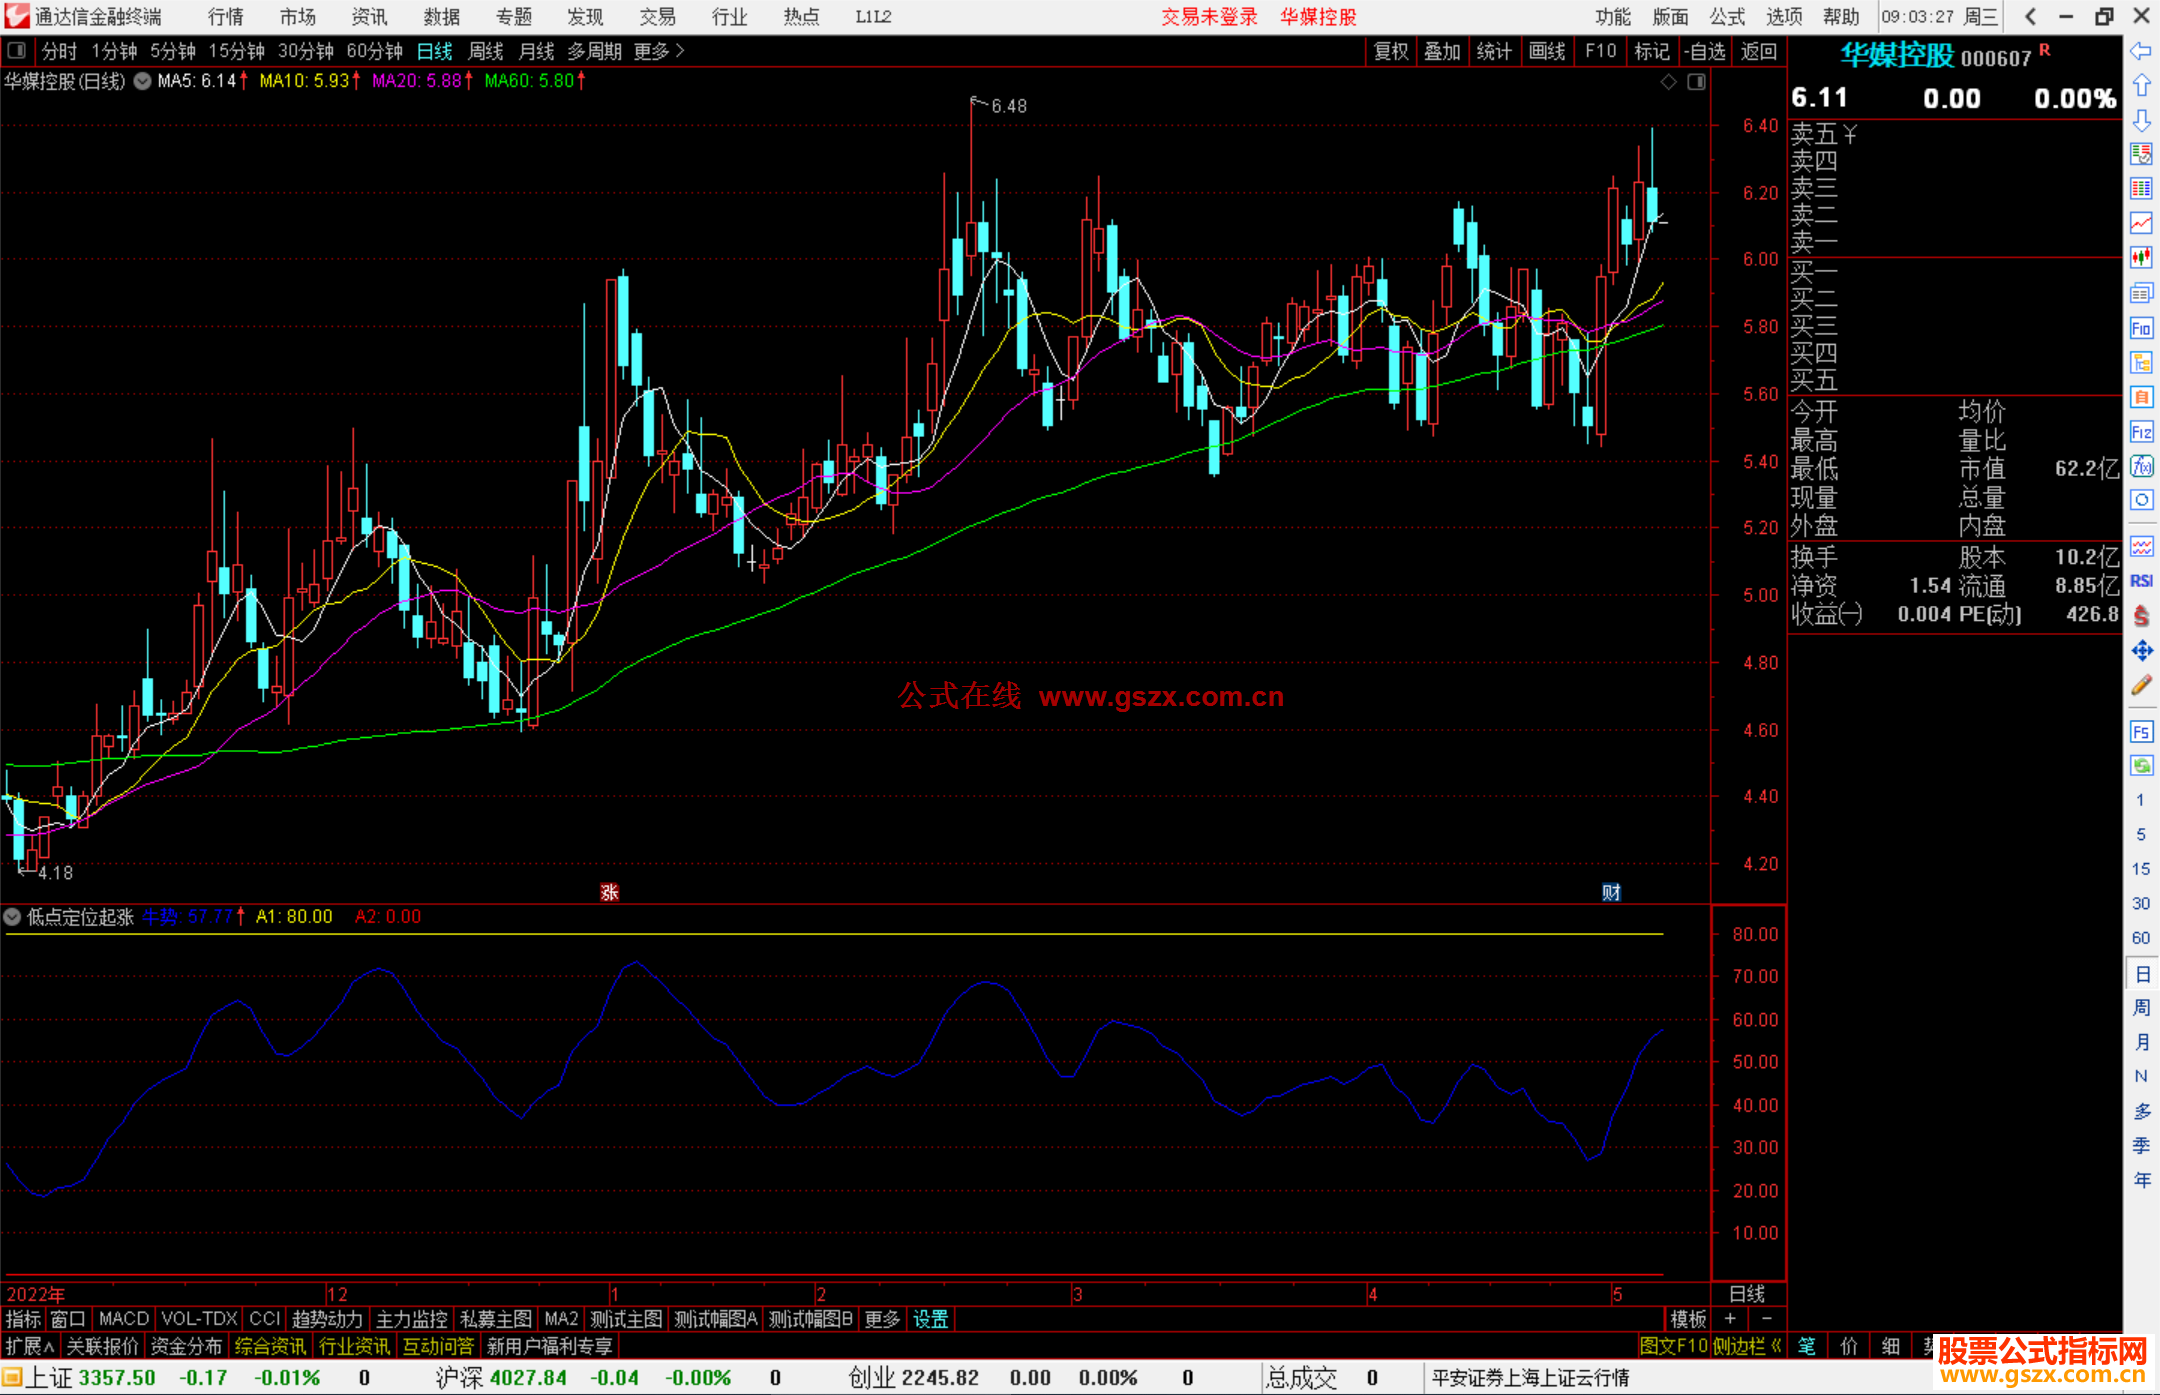Click the RSI indicator sidebar icon
2160x1395 pixels.
click(x=2141, y=581)
